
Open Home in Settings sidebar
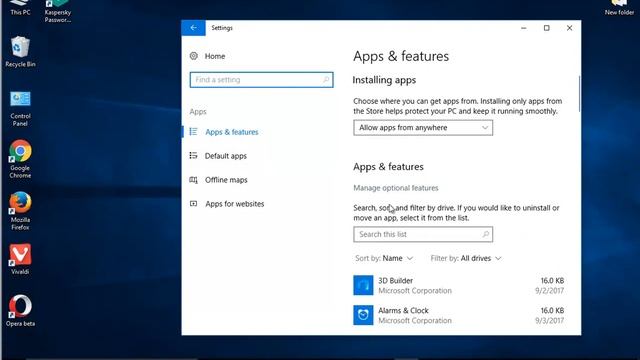pos(215,56)
